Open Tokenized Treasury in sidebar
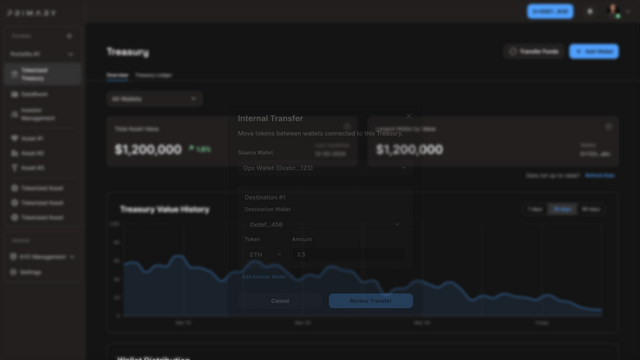The width and height of the screenshot is (640, 360). click(x=42, y=74)
